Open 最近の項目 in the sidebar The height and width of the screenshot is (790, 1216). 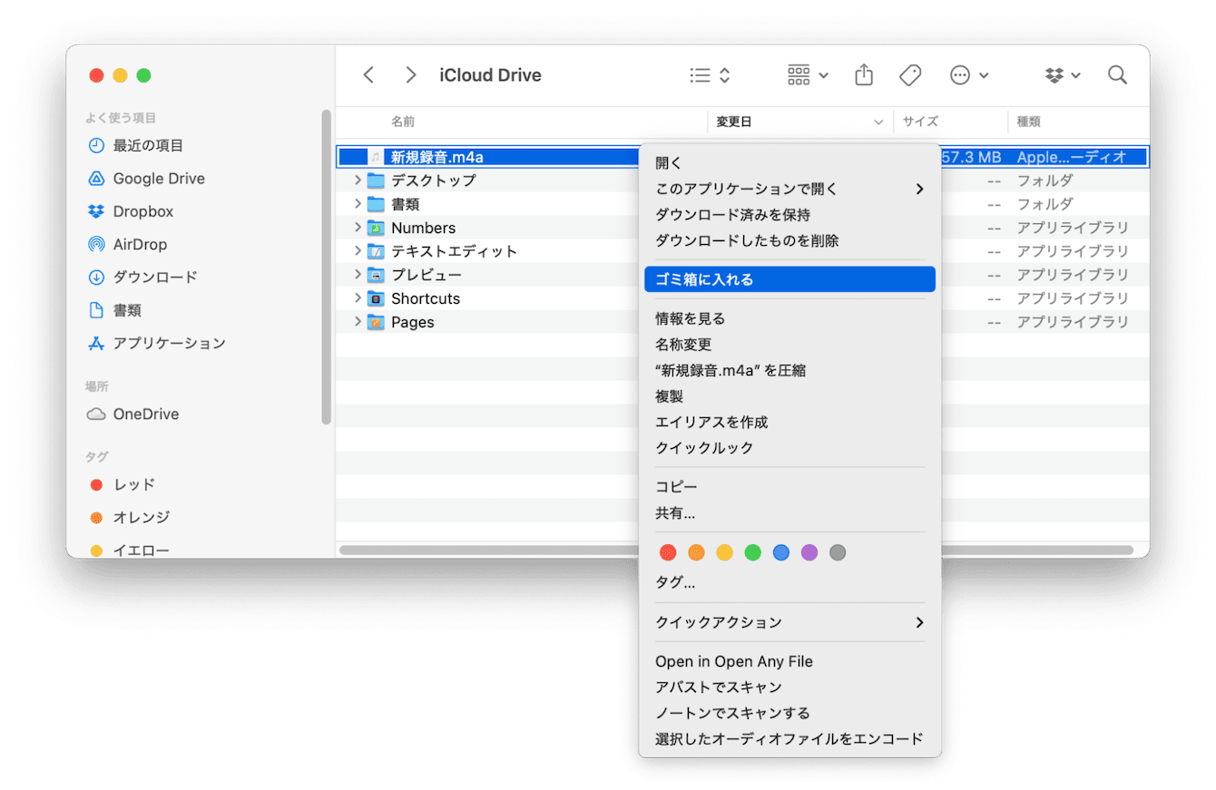pos(148,145)
